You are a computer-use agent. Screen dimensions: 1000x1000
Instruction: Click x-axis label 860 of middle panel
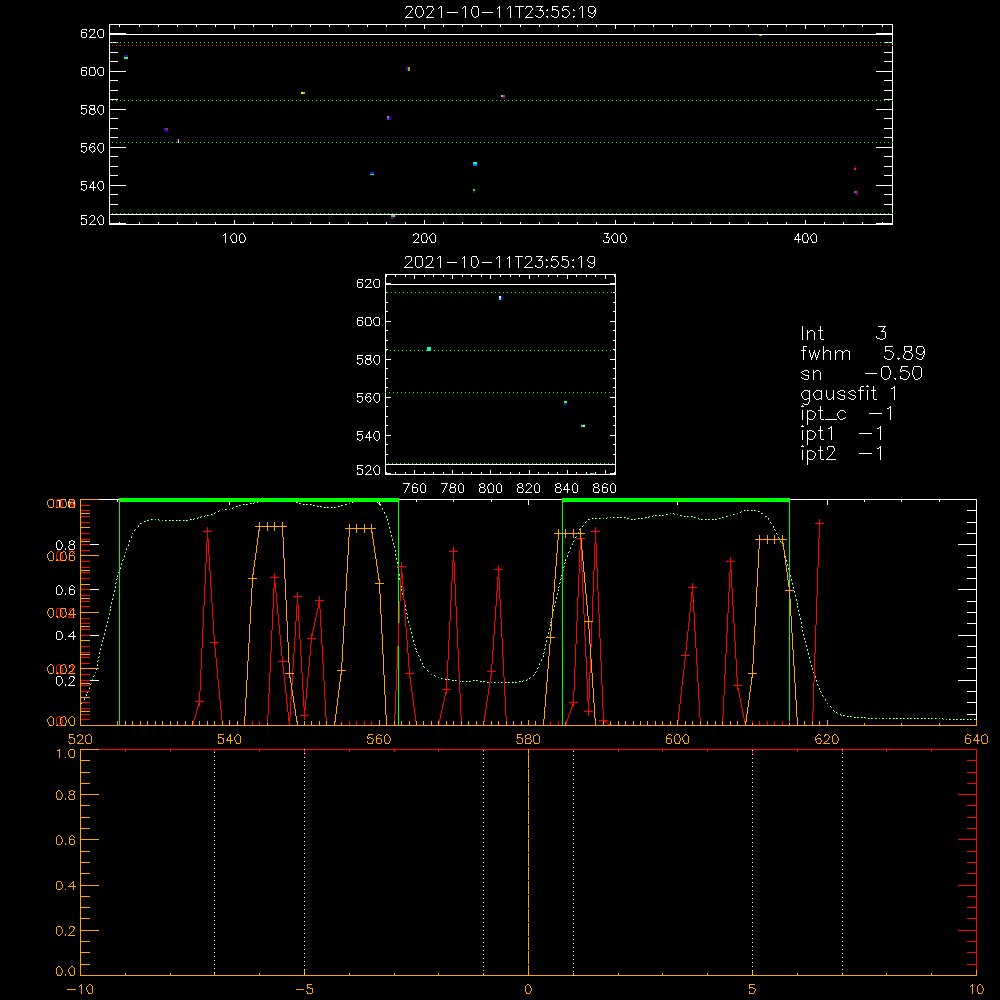pyautogui.click(x=605, y=489)
